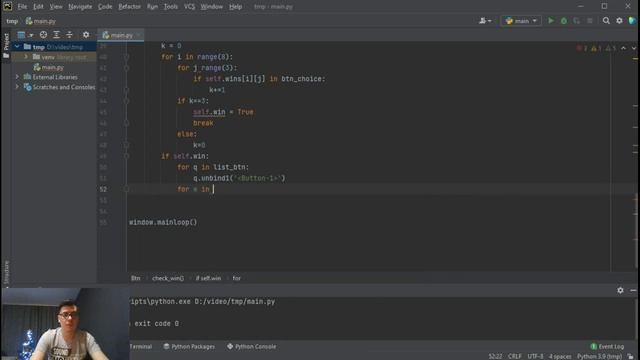Go to next highlighted error arrow
640x360 pixels.
tap(633, 48)
